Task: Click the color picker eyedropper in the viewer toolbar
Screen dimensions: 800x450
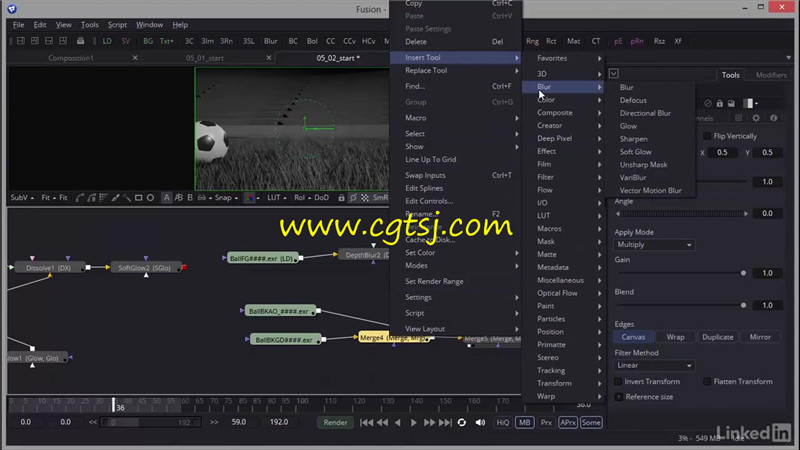Action: [x=115, y=197]
